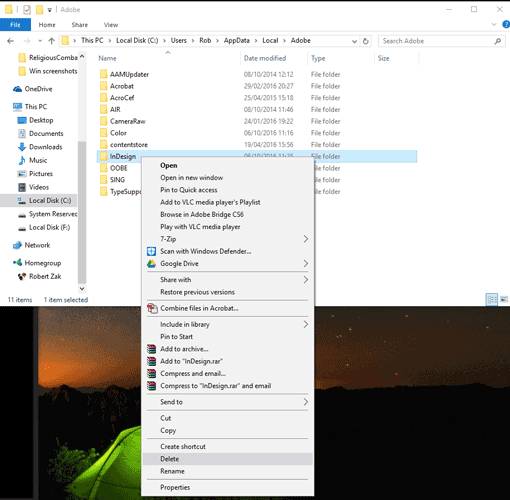Choose Browse in Adobe Bridge CS6
Screen dimensions: 510x500
pos(228,215)
